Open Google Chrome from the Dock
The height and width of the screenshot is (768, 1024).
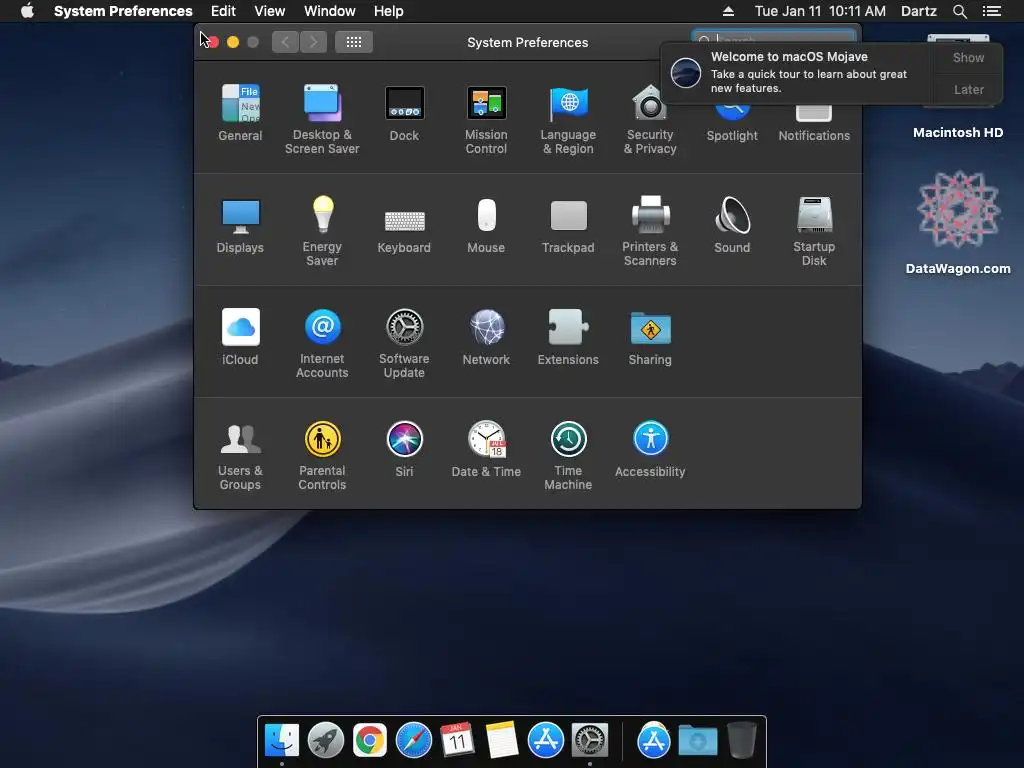[370, 741]
